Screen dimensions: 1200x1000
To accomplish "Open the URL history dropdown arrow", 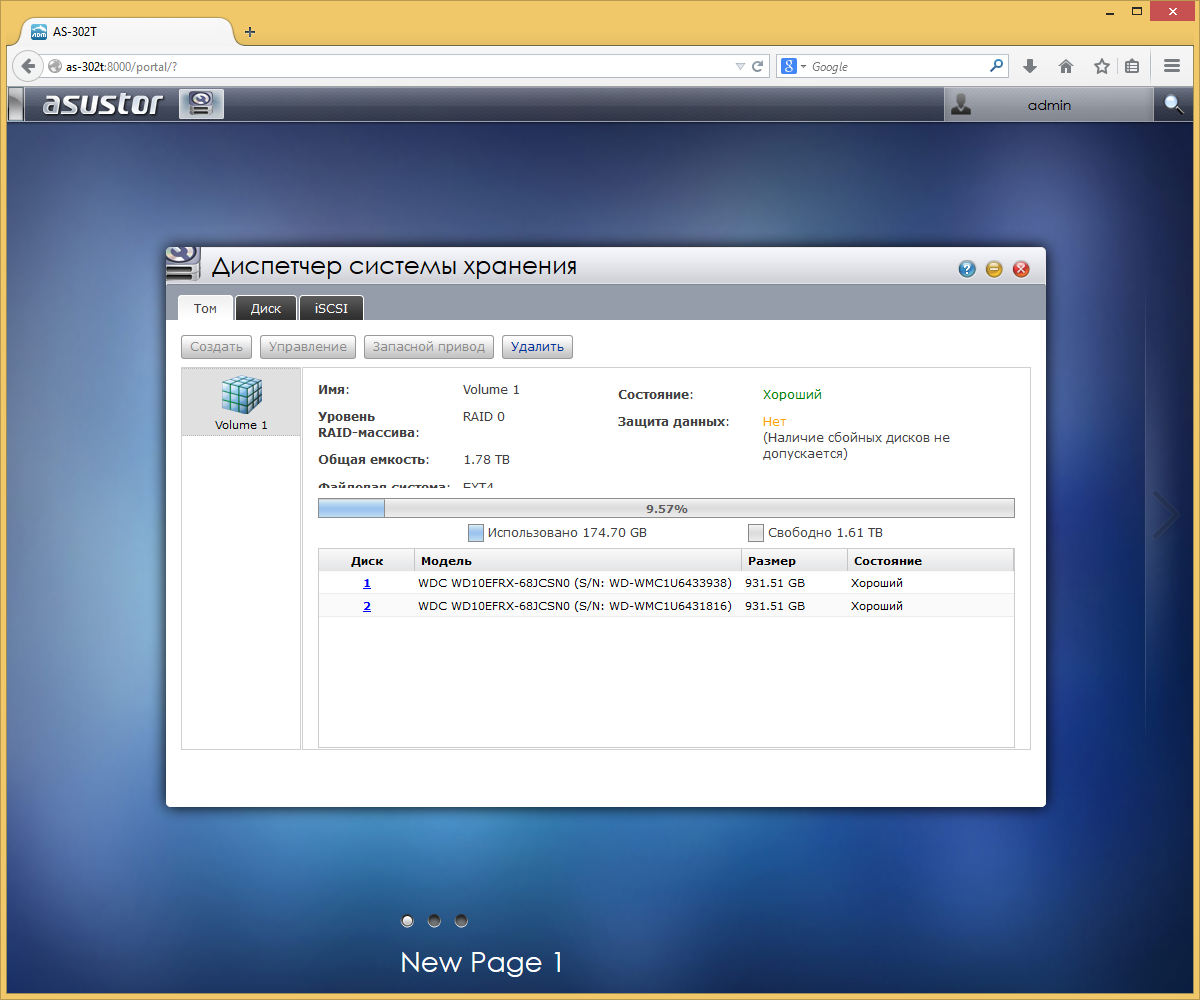I will click(740, 67).
